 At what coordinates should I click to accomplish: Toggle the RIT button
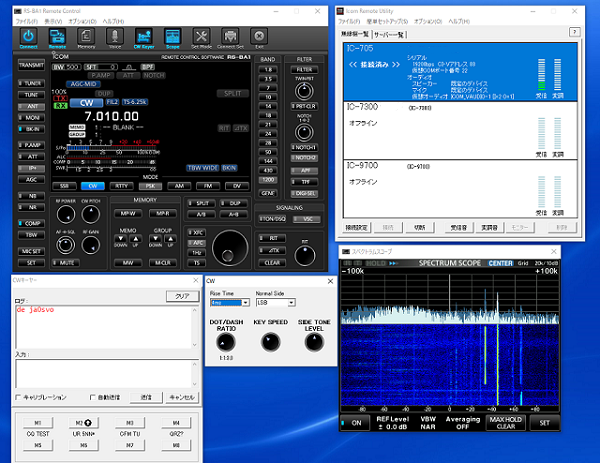pyautogui.click(x=272, y=238)
